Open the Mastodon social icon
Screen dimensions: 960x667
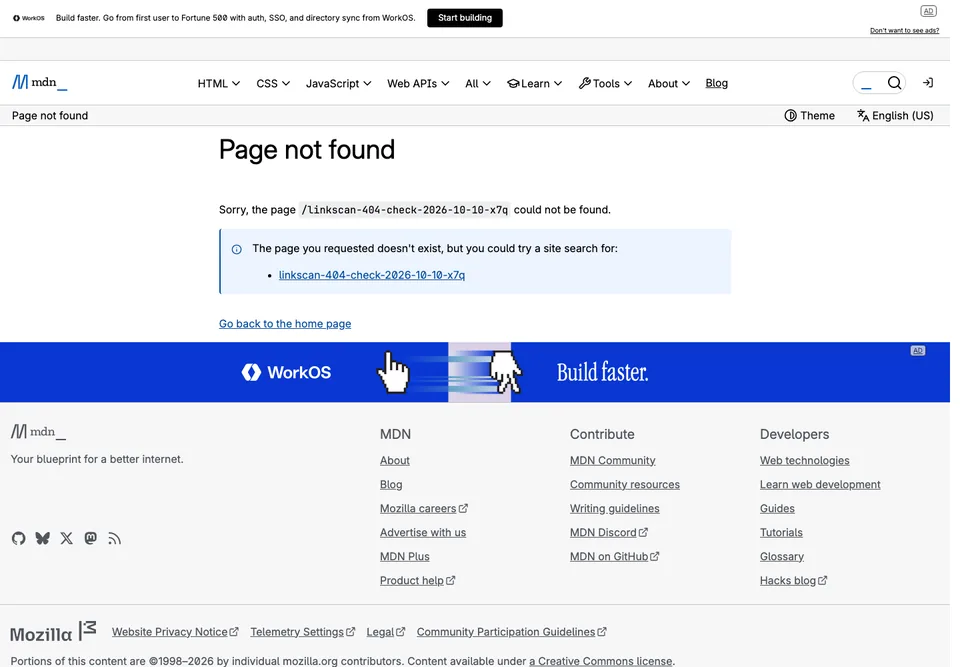pos(91,538)
